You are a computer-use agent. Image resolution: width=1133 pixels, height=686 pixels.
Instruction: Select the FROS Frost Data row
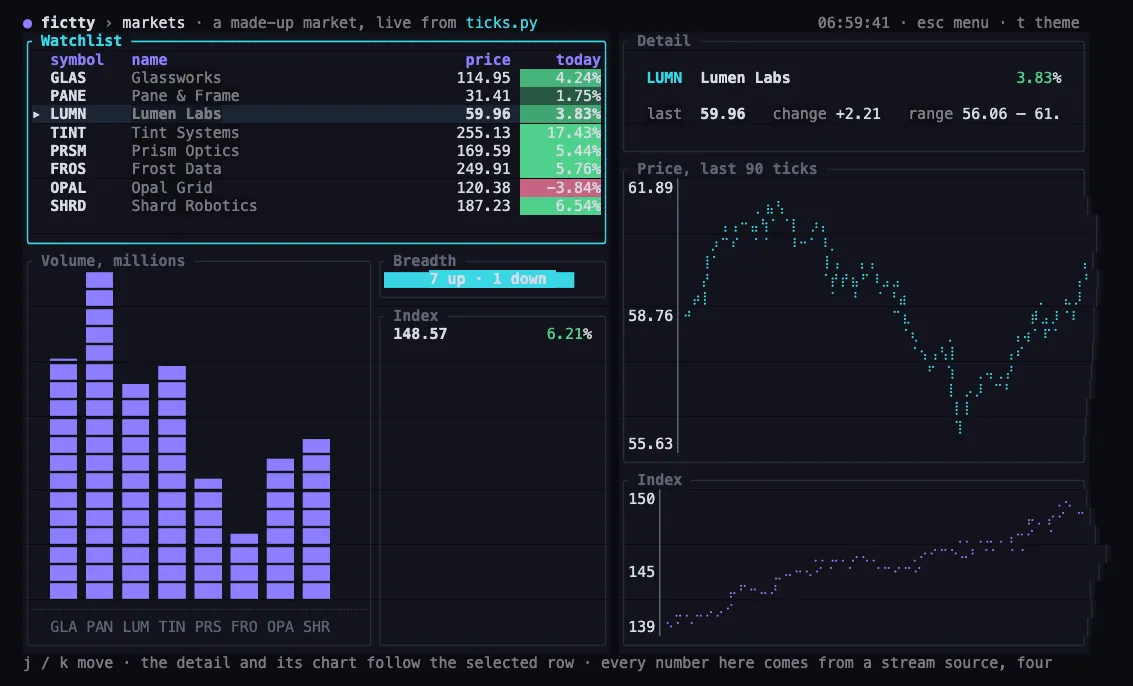coord(316,168)
